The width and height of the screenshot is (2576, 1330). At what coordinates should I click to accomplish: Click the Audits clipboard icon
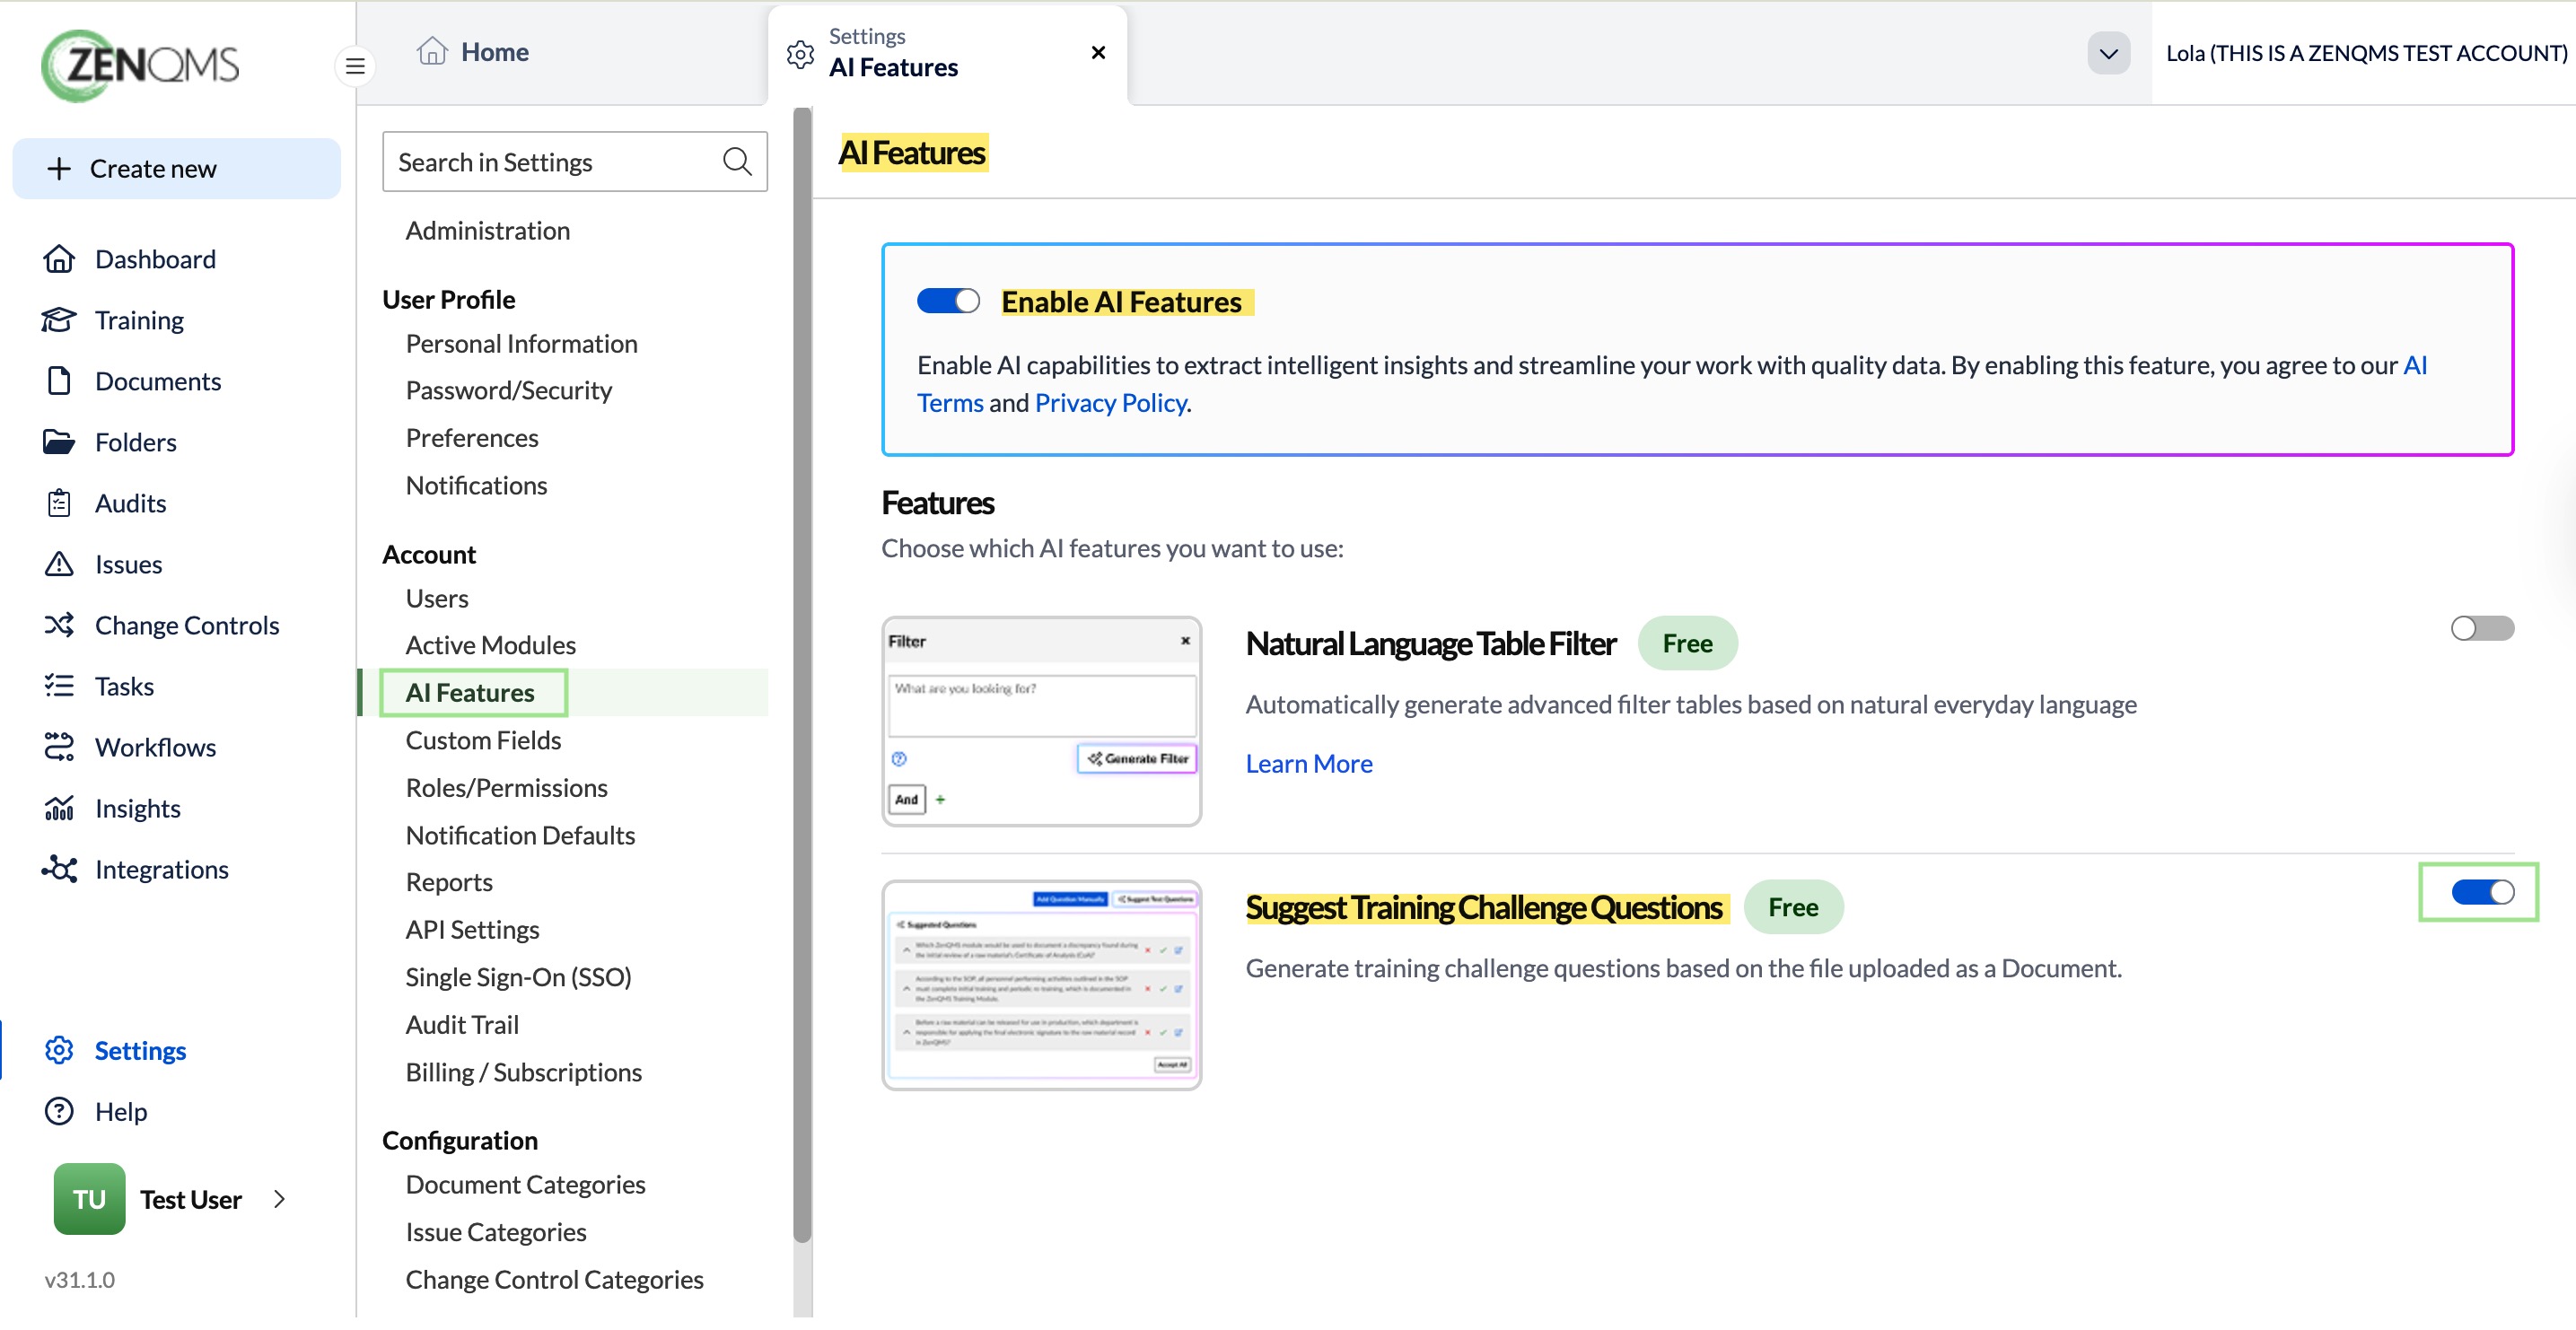pyautogui.click(x=59, y=504)
